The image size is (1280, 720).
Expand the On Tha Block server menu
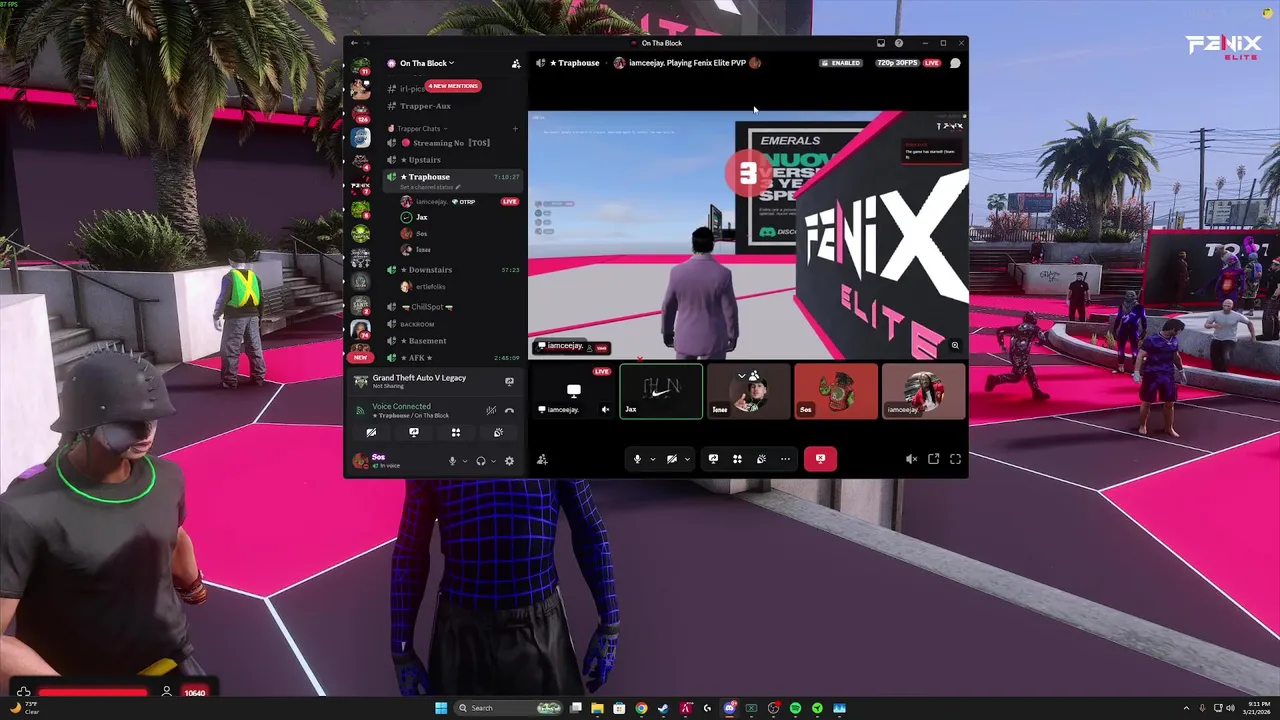coord(427,63)
